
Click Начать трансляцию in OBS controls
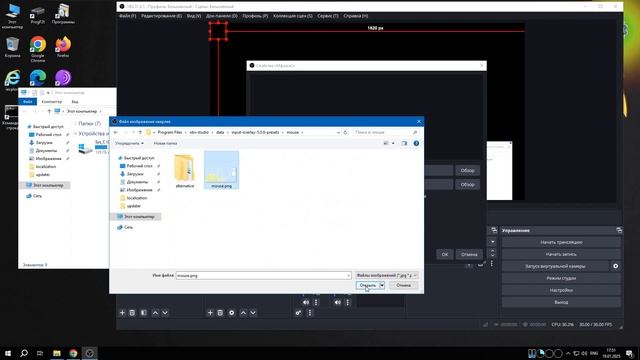click(x=561, y=242)
